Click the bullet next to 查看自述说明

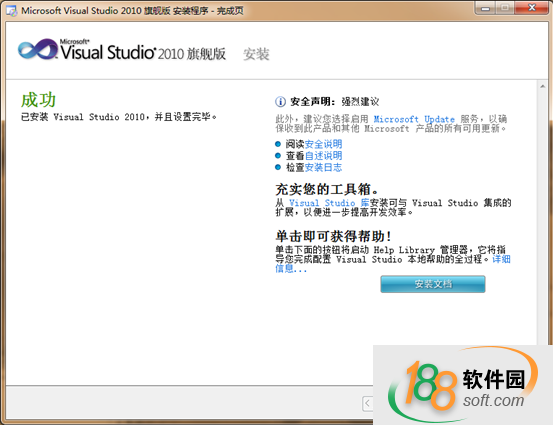[x=278, y=156]
